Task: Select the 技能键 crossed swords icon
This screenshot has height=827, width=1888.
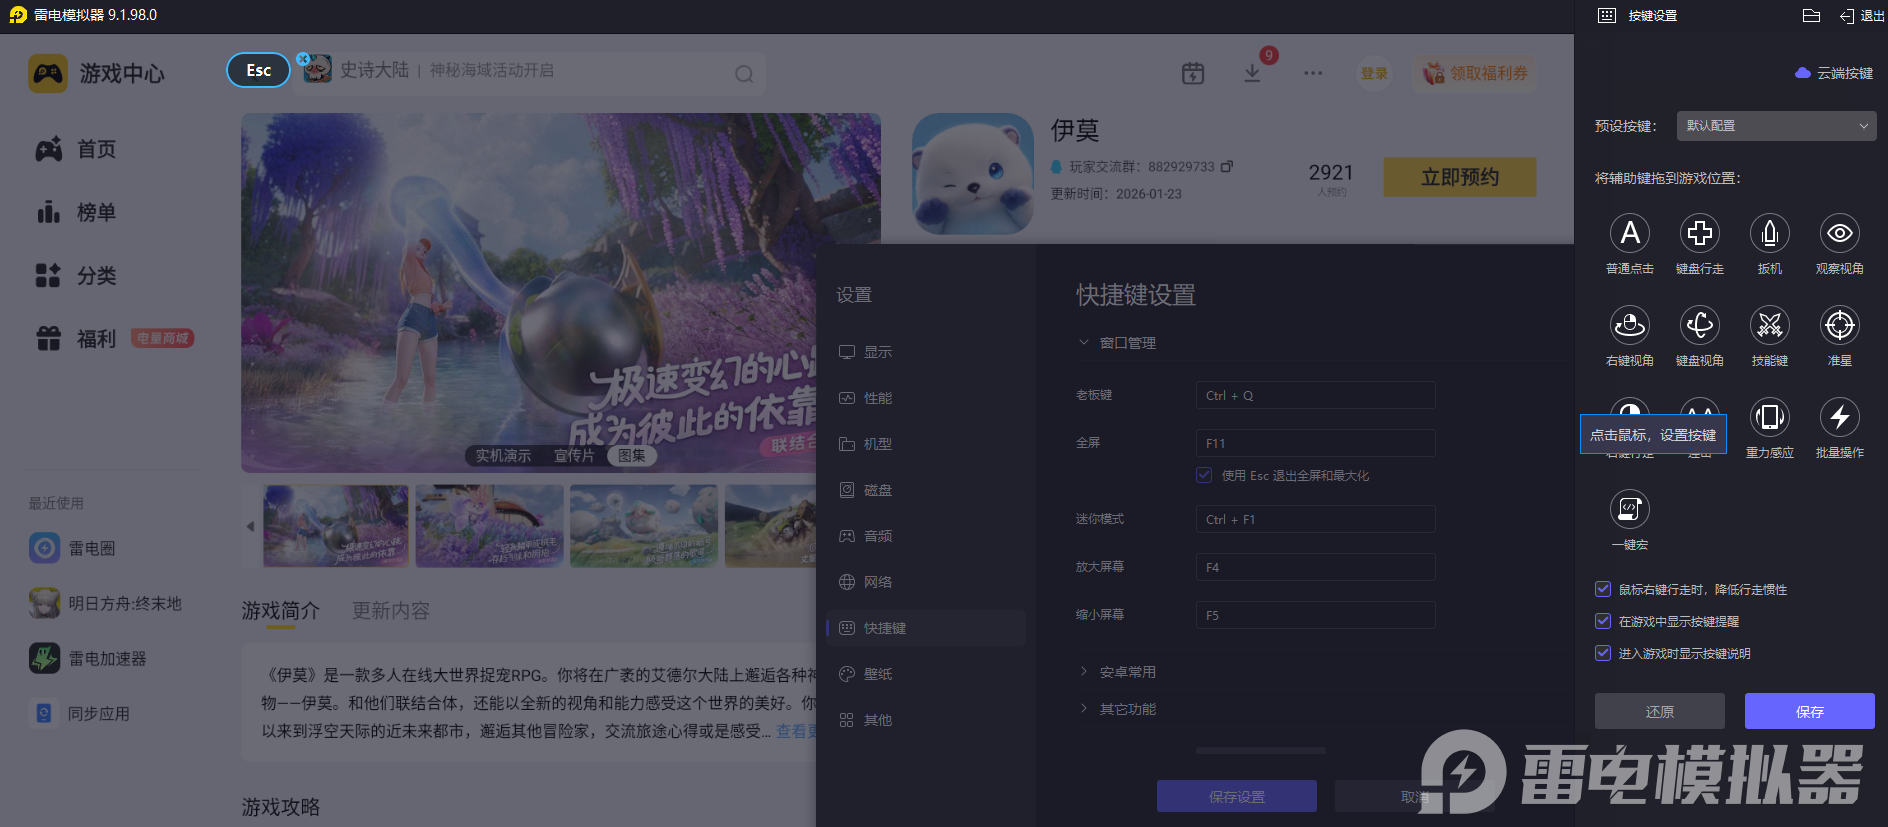Action: 1770,325
